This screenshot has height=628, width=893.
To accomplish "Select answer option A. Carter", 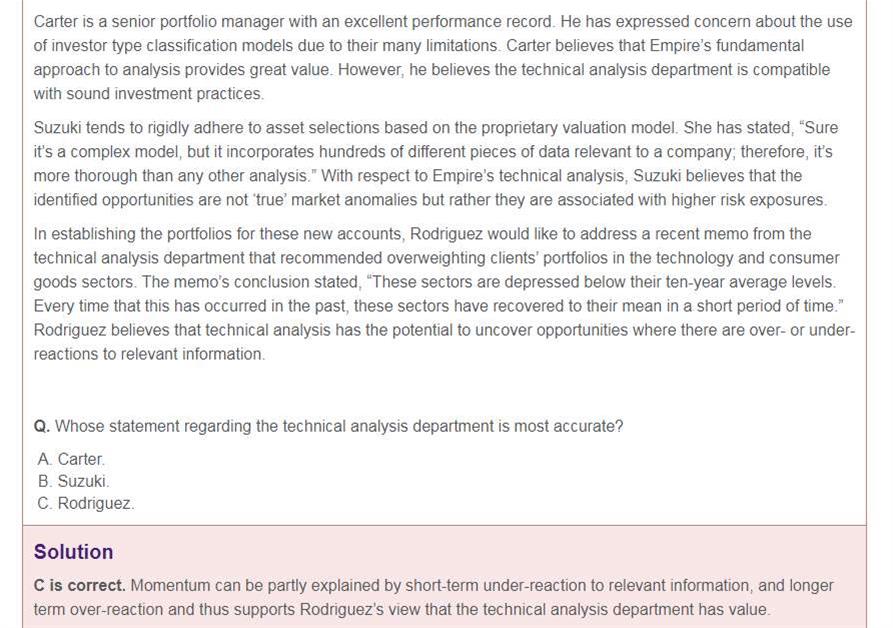I will 71,459.
